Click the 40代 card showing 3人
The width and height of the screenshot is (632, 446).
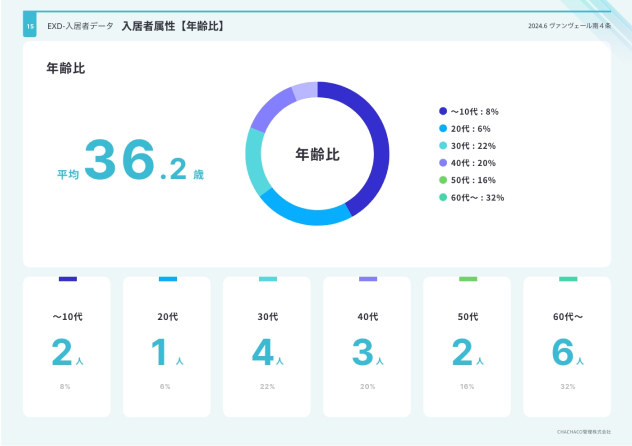367,346
